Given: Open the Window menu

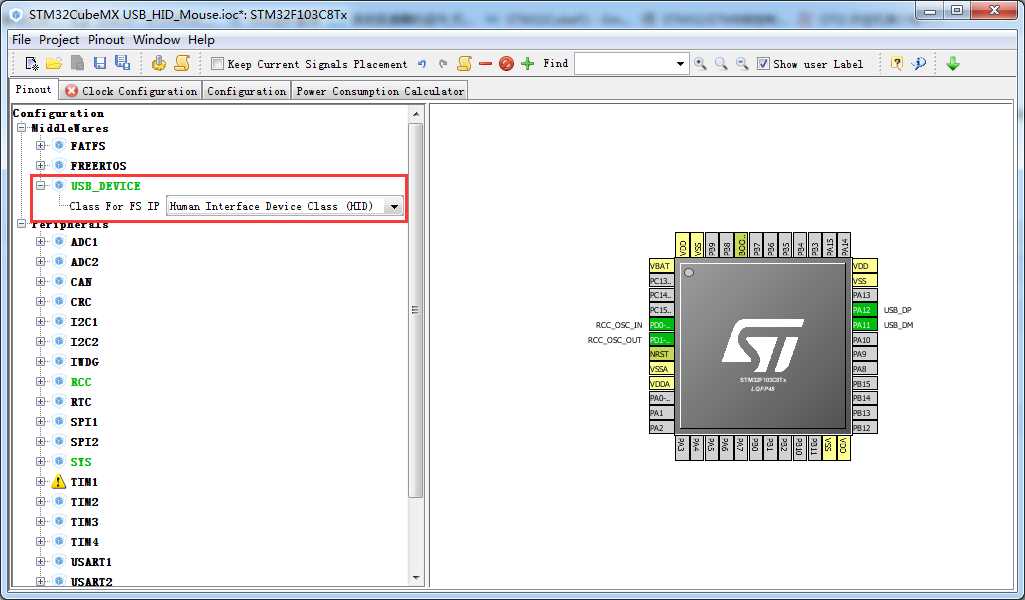Looking at the screenshot, I should [x=156, y=40].
